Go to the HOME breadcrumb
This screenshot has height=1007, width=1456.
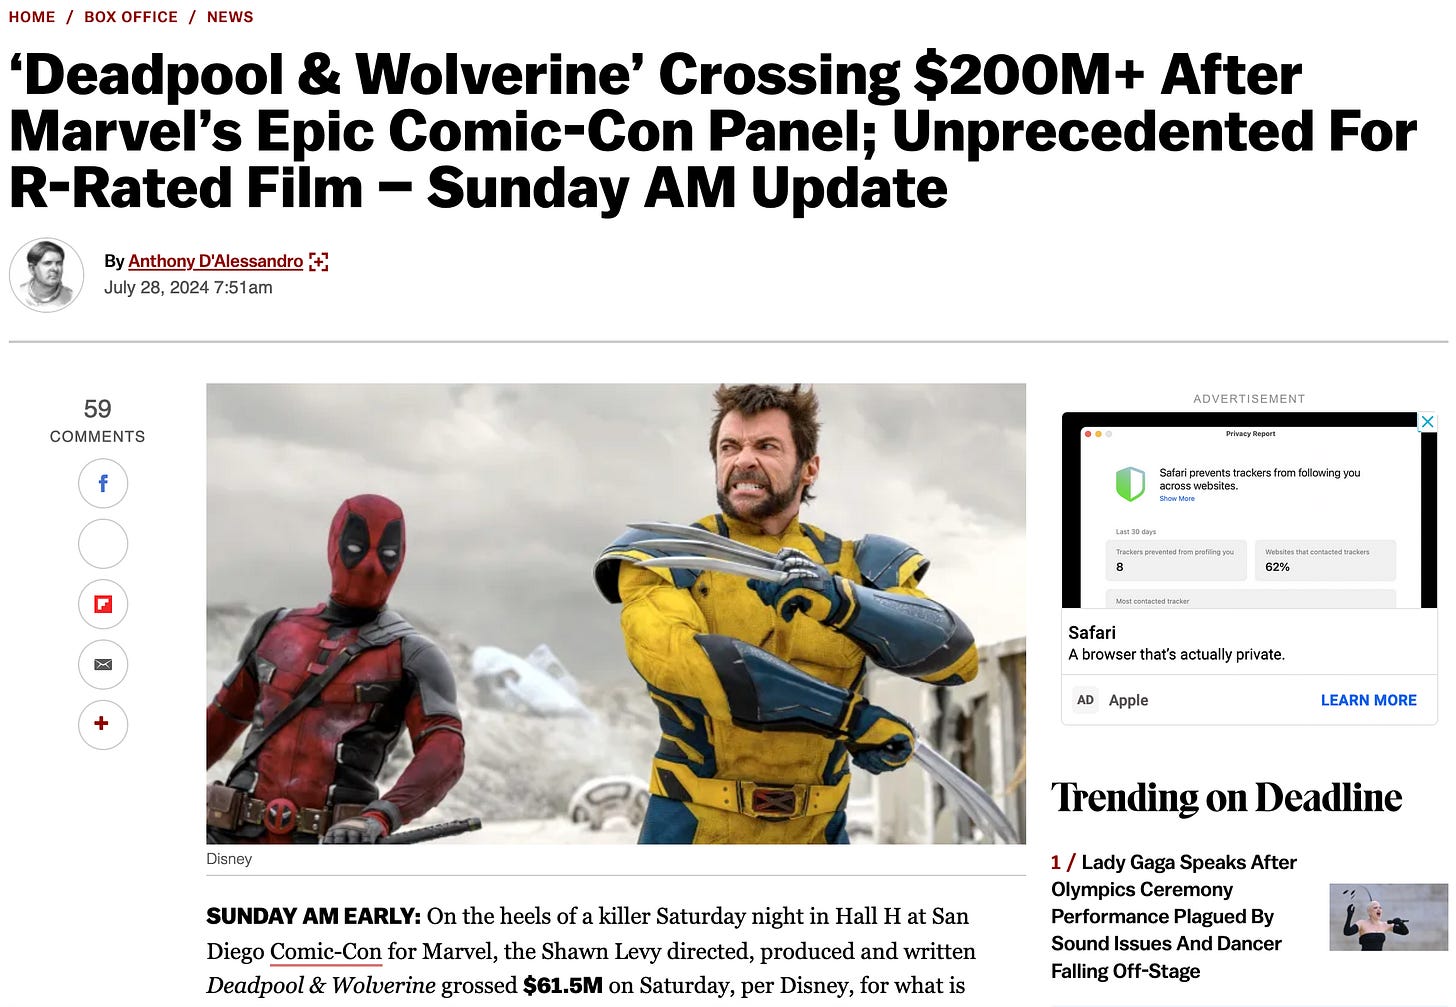[32, 17]
